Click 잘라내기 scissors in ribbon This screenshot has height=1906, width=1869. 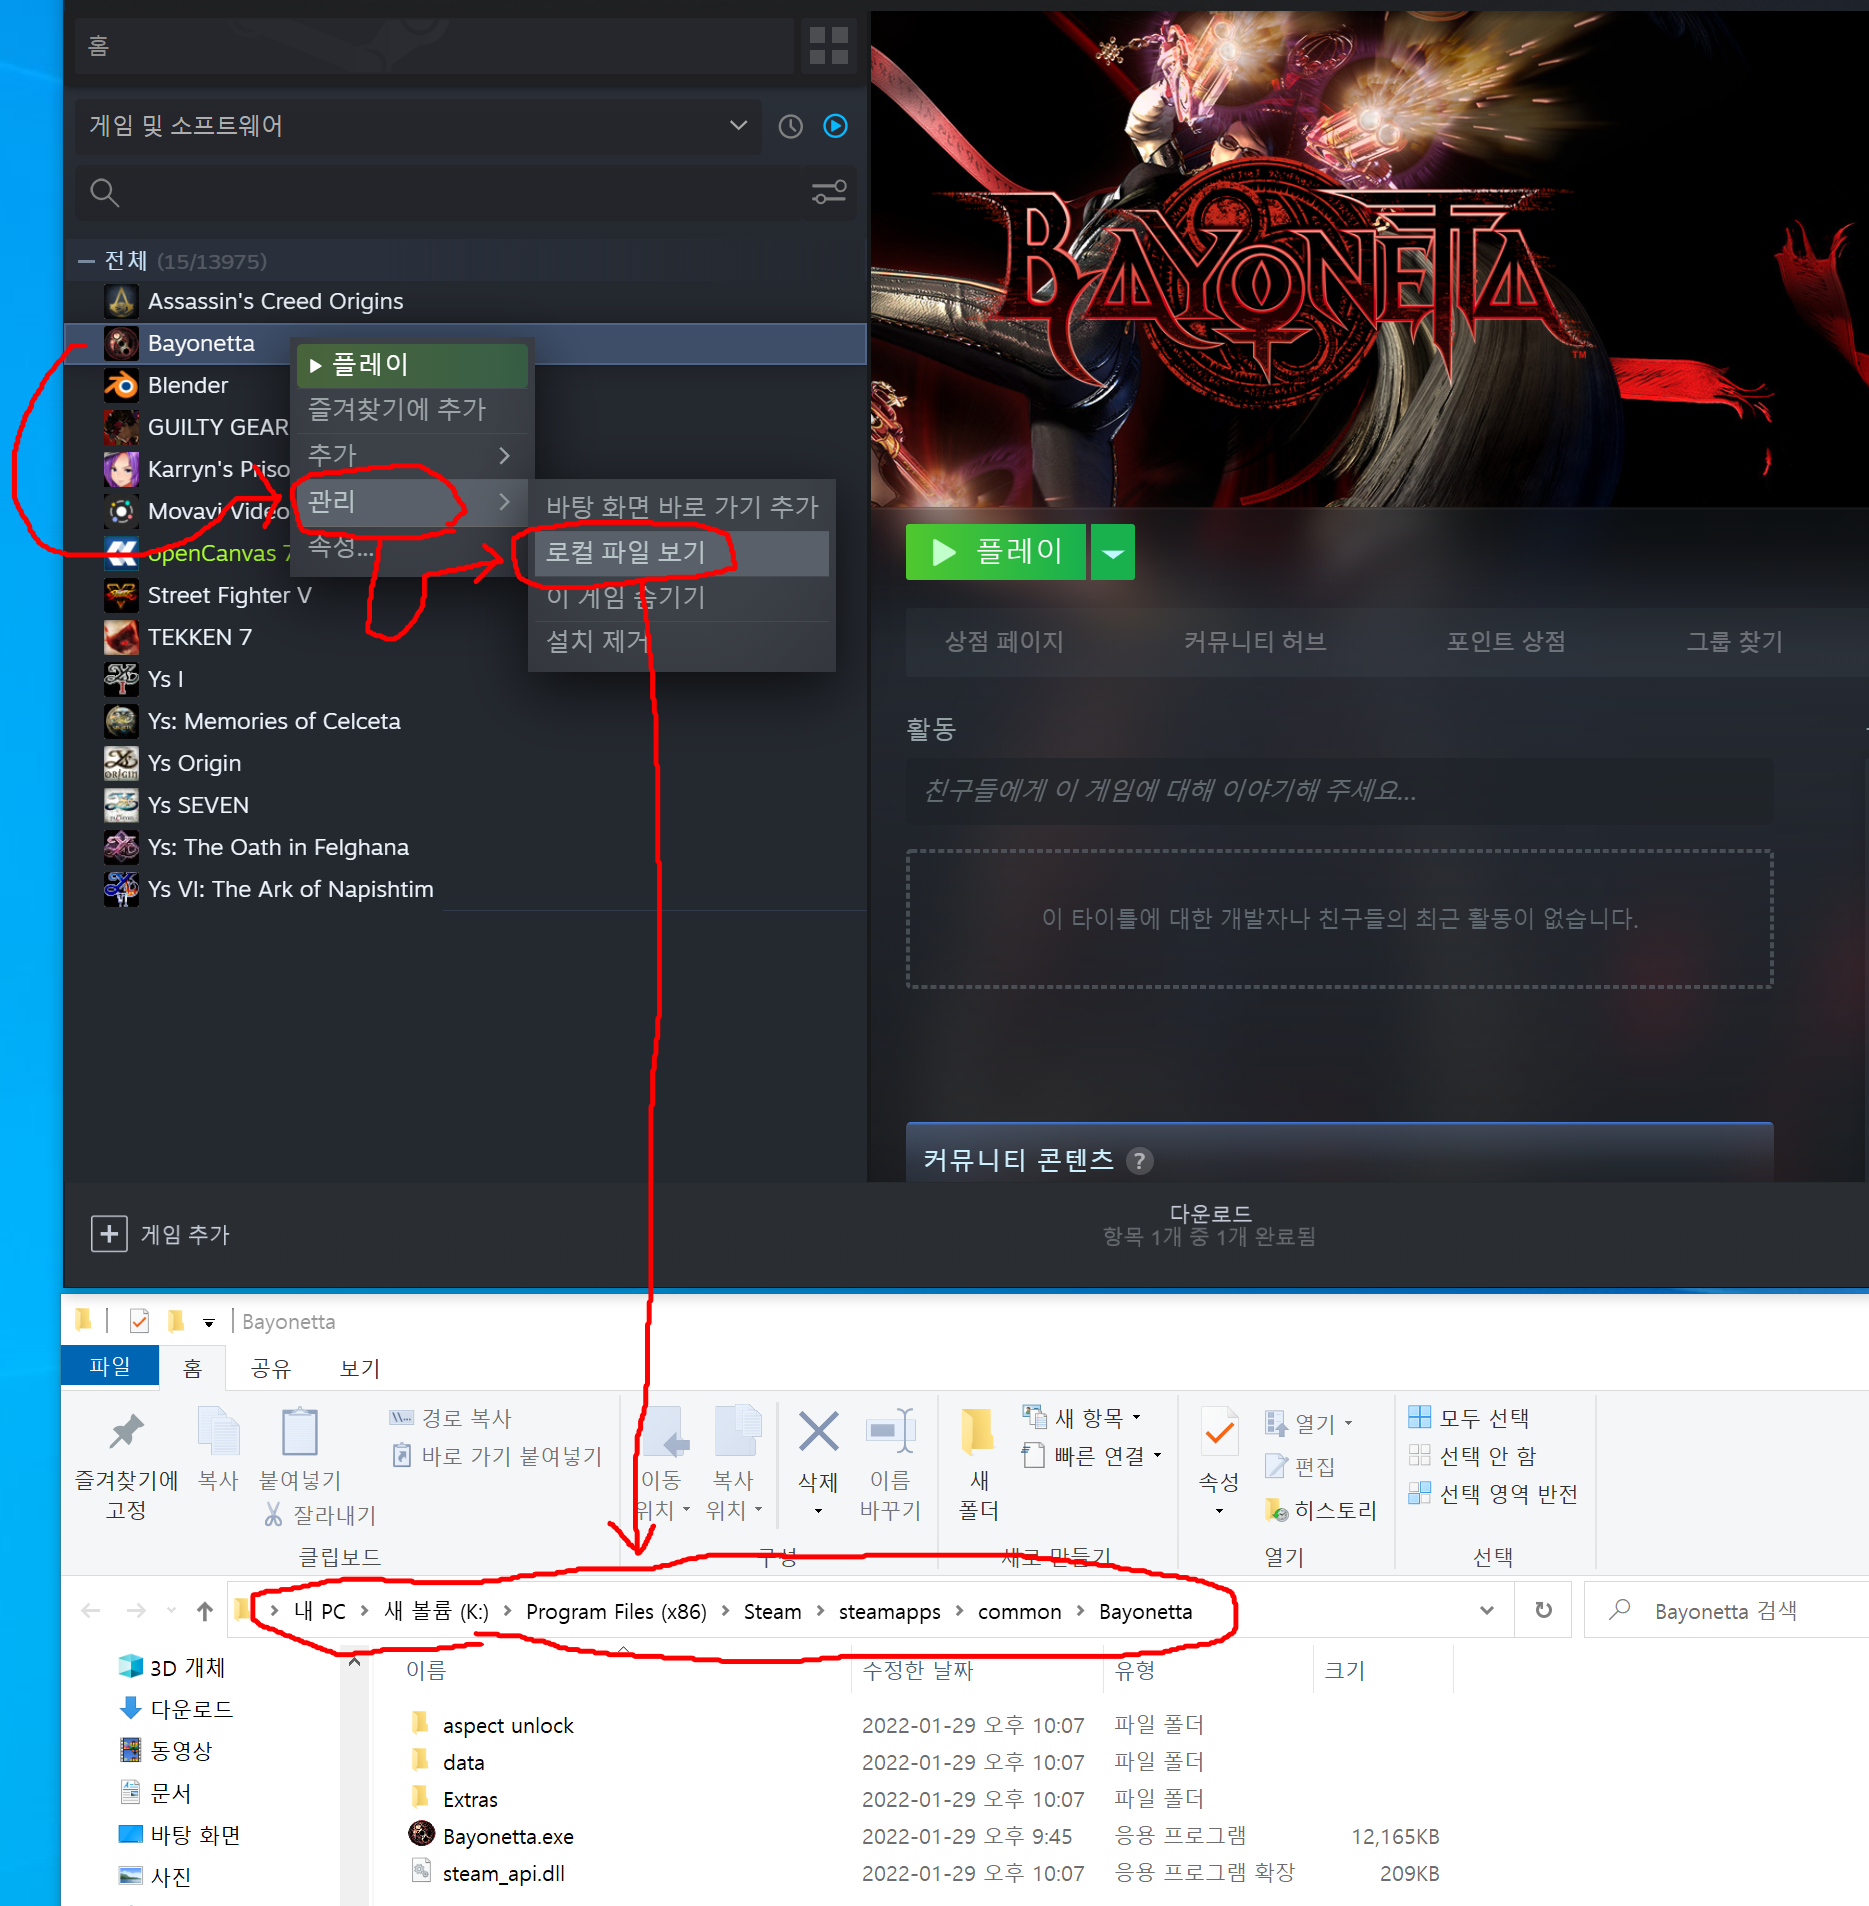click(319, 1515)
